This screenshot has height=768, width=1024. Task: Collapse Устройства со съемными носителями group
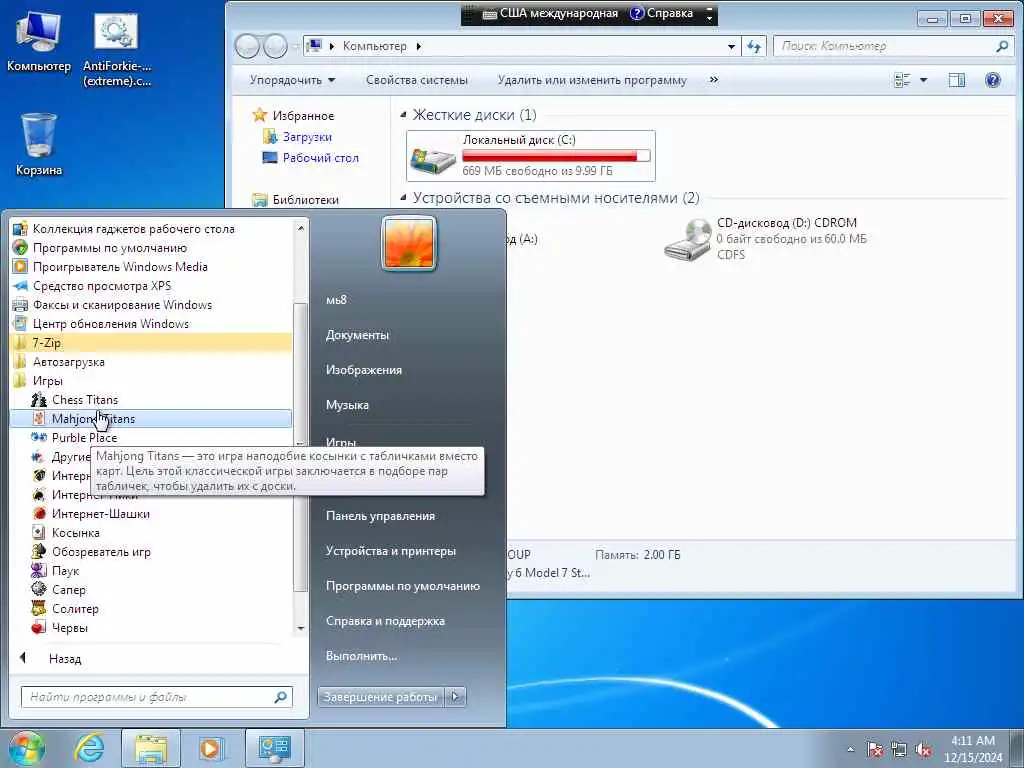[404, 198]
